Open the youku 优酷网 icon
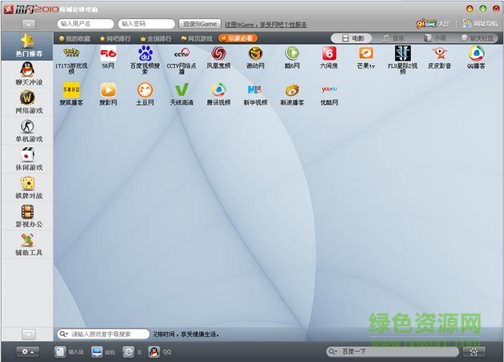 [x=329, y=90]
